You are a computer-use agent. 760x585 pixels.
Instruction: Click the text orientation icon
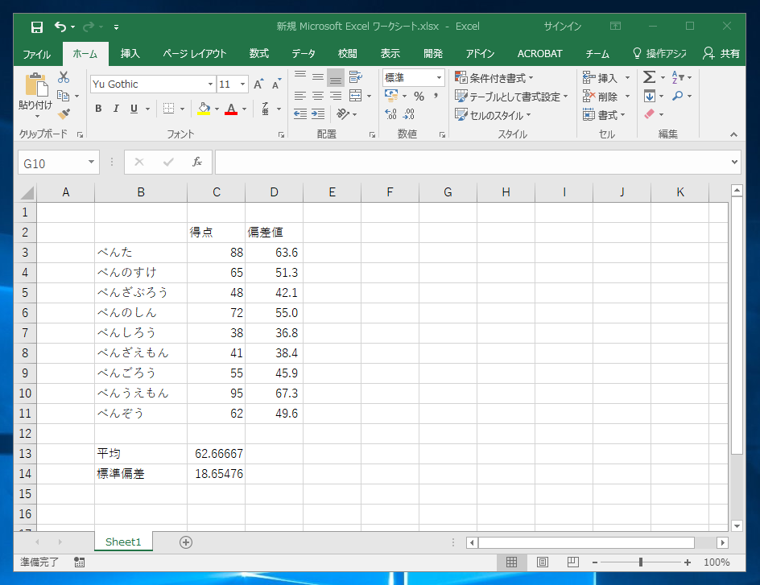(343, 114)
